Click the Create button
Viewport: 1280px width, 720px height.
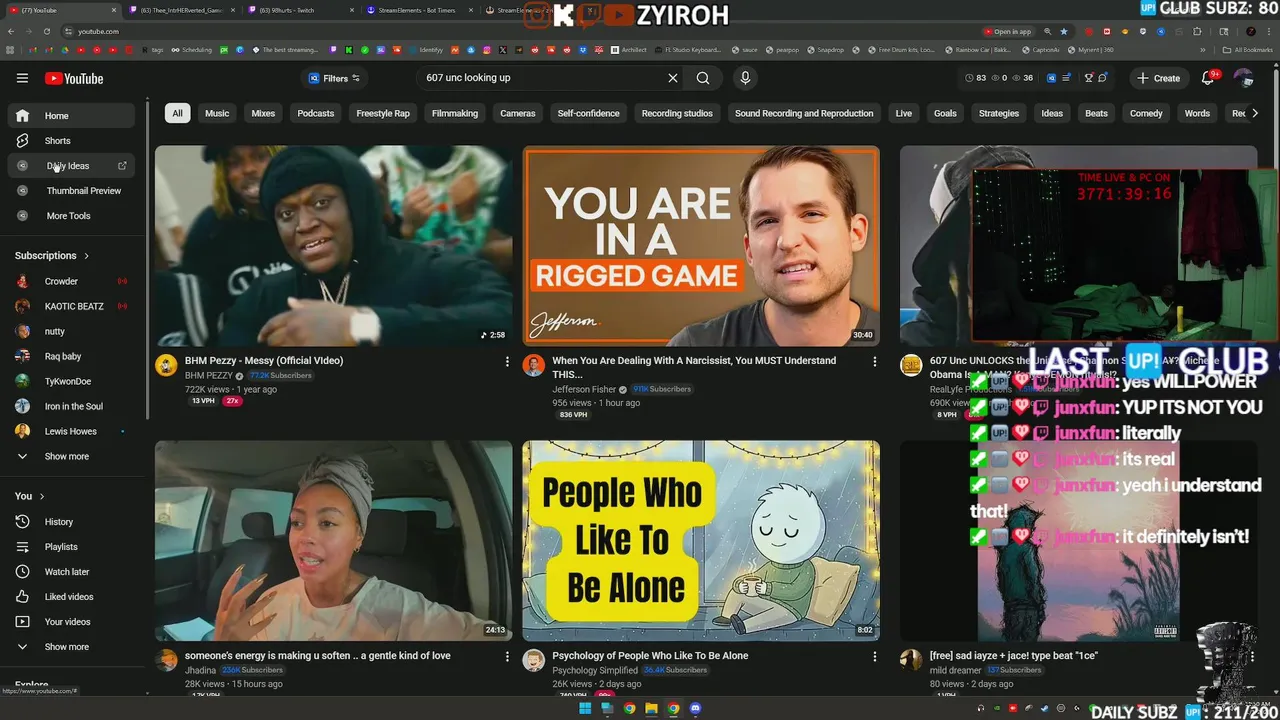(1159, 78)
